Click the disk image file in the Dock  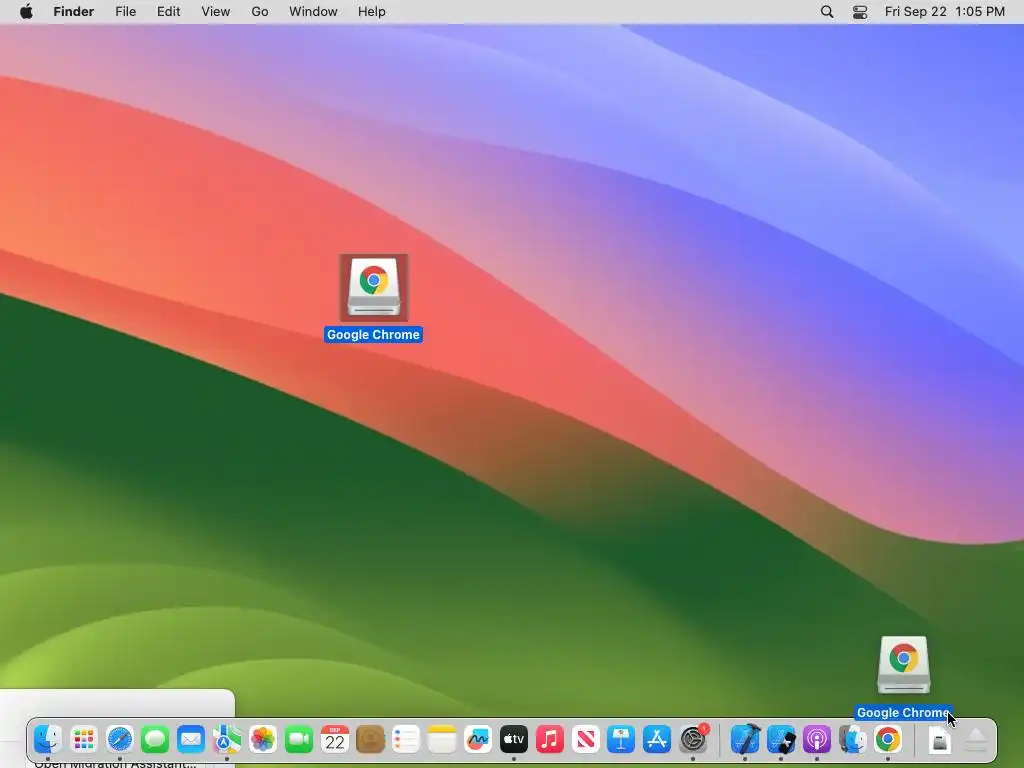pos(939,740)
